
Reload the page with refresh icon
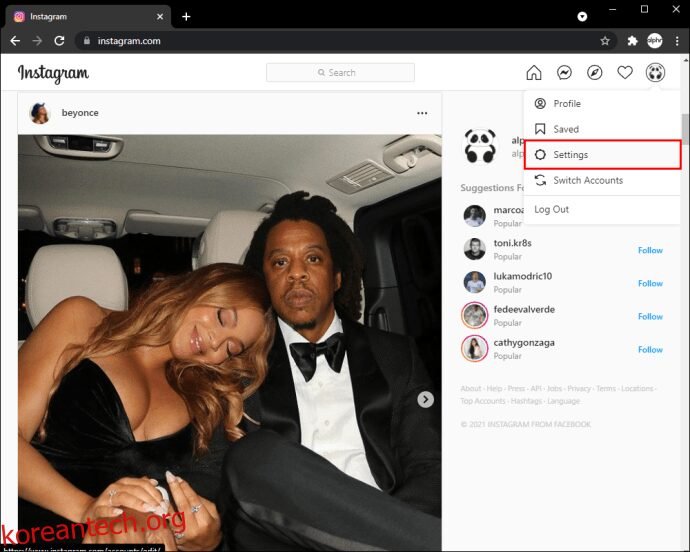tap(59, 41)
